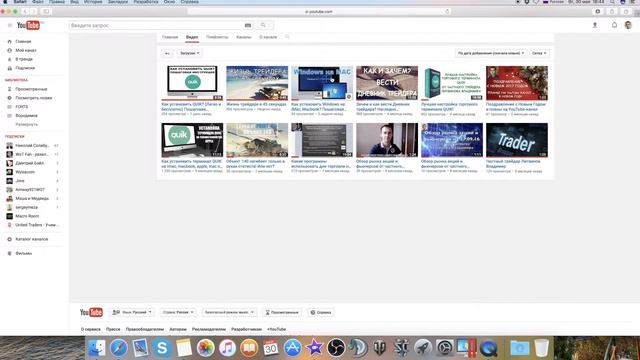Switch to the Каналы channel tab
The height and width of the screenshot is (360, 640).
pyautogui.click(x=244, y=37)
